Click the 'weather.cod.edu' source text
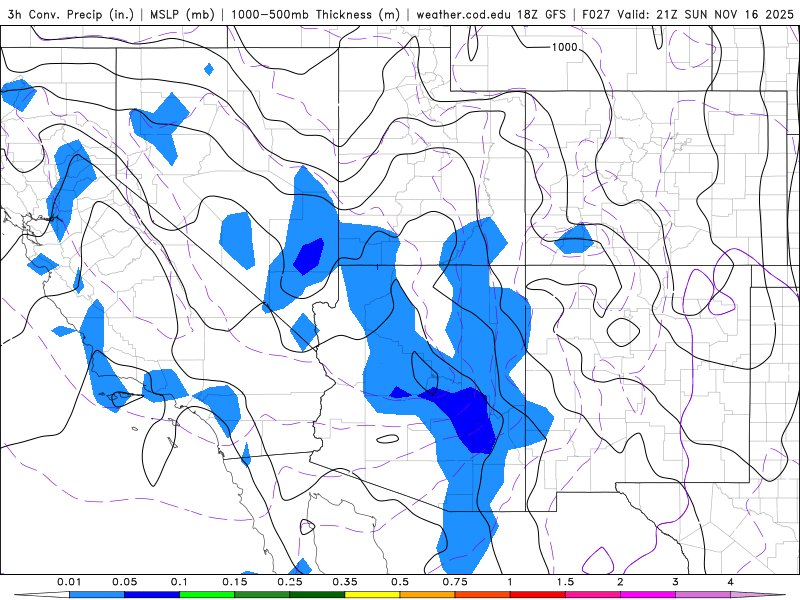 (464, 14)
